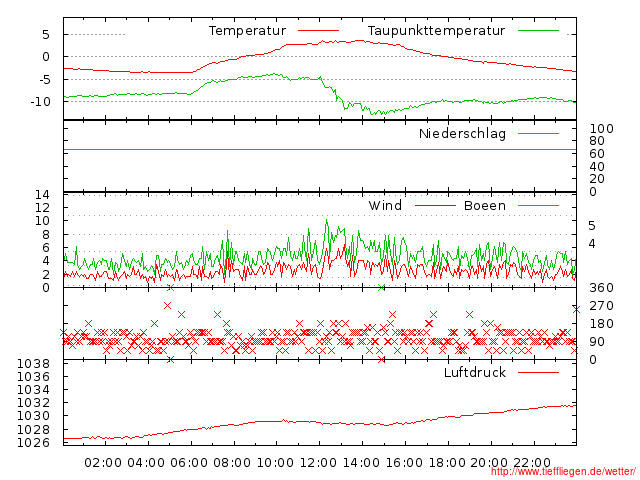
Task: Click the red Wind legend line sample
Action: (435, 205)
